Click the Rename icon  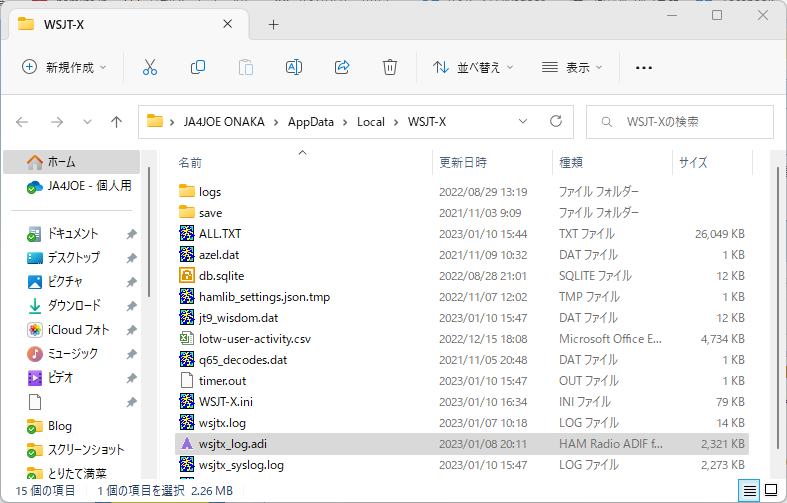(x=294, y=67)
